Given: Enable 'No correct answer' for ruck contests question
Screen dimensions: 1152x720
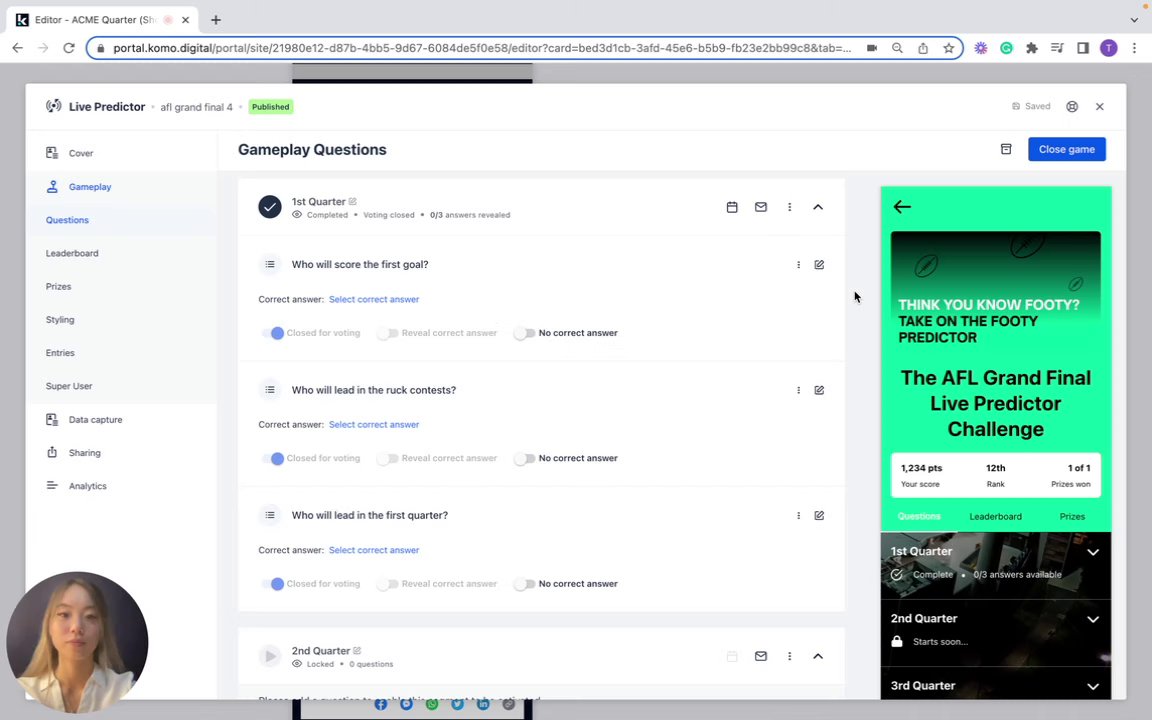Looking at the screenshot, I should coord(525,458).
